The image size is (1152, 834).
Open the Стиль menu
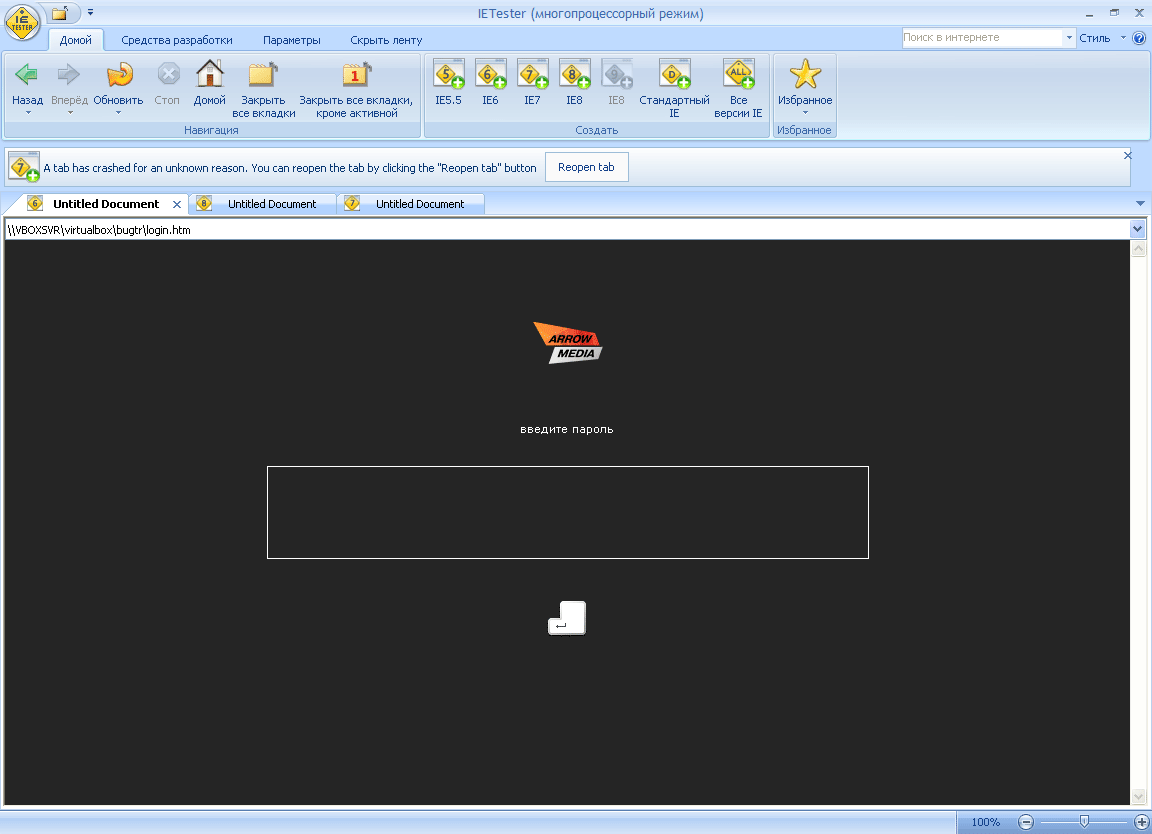coord(1102,38)
